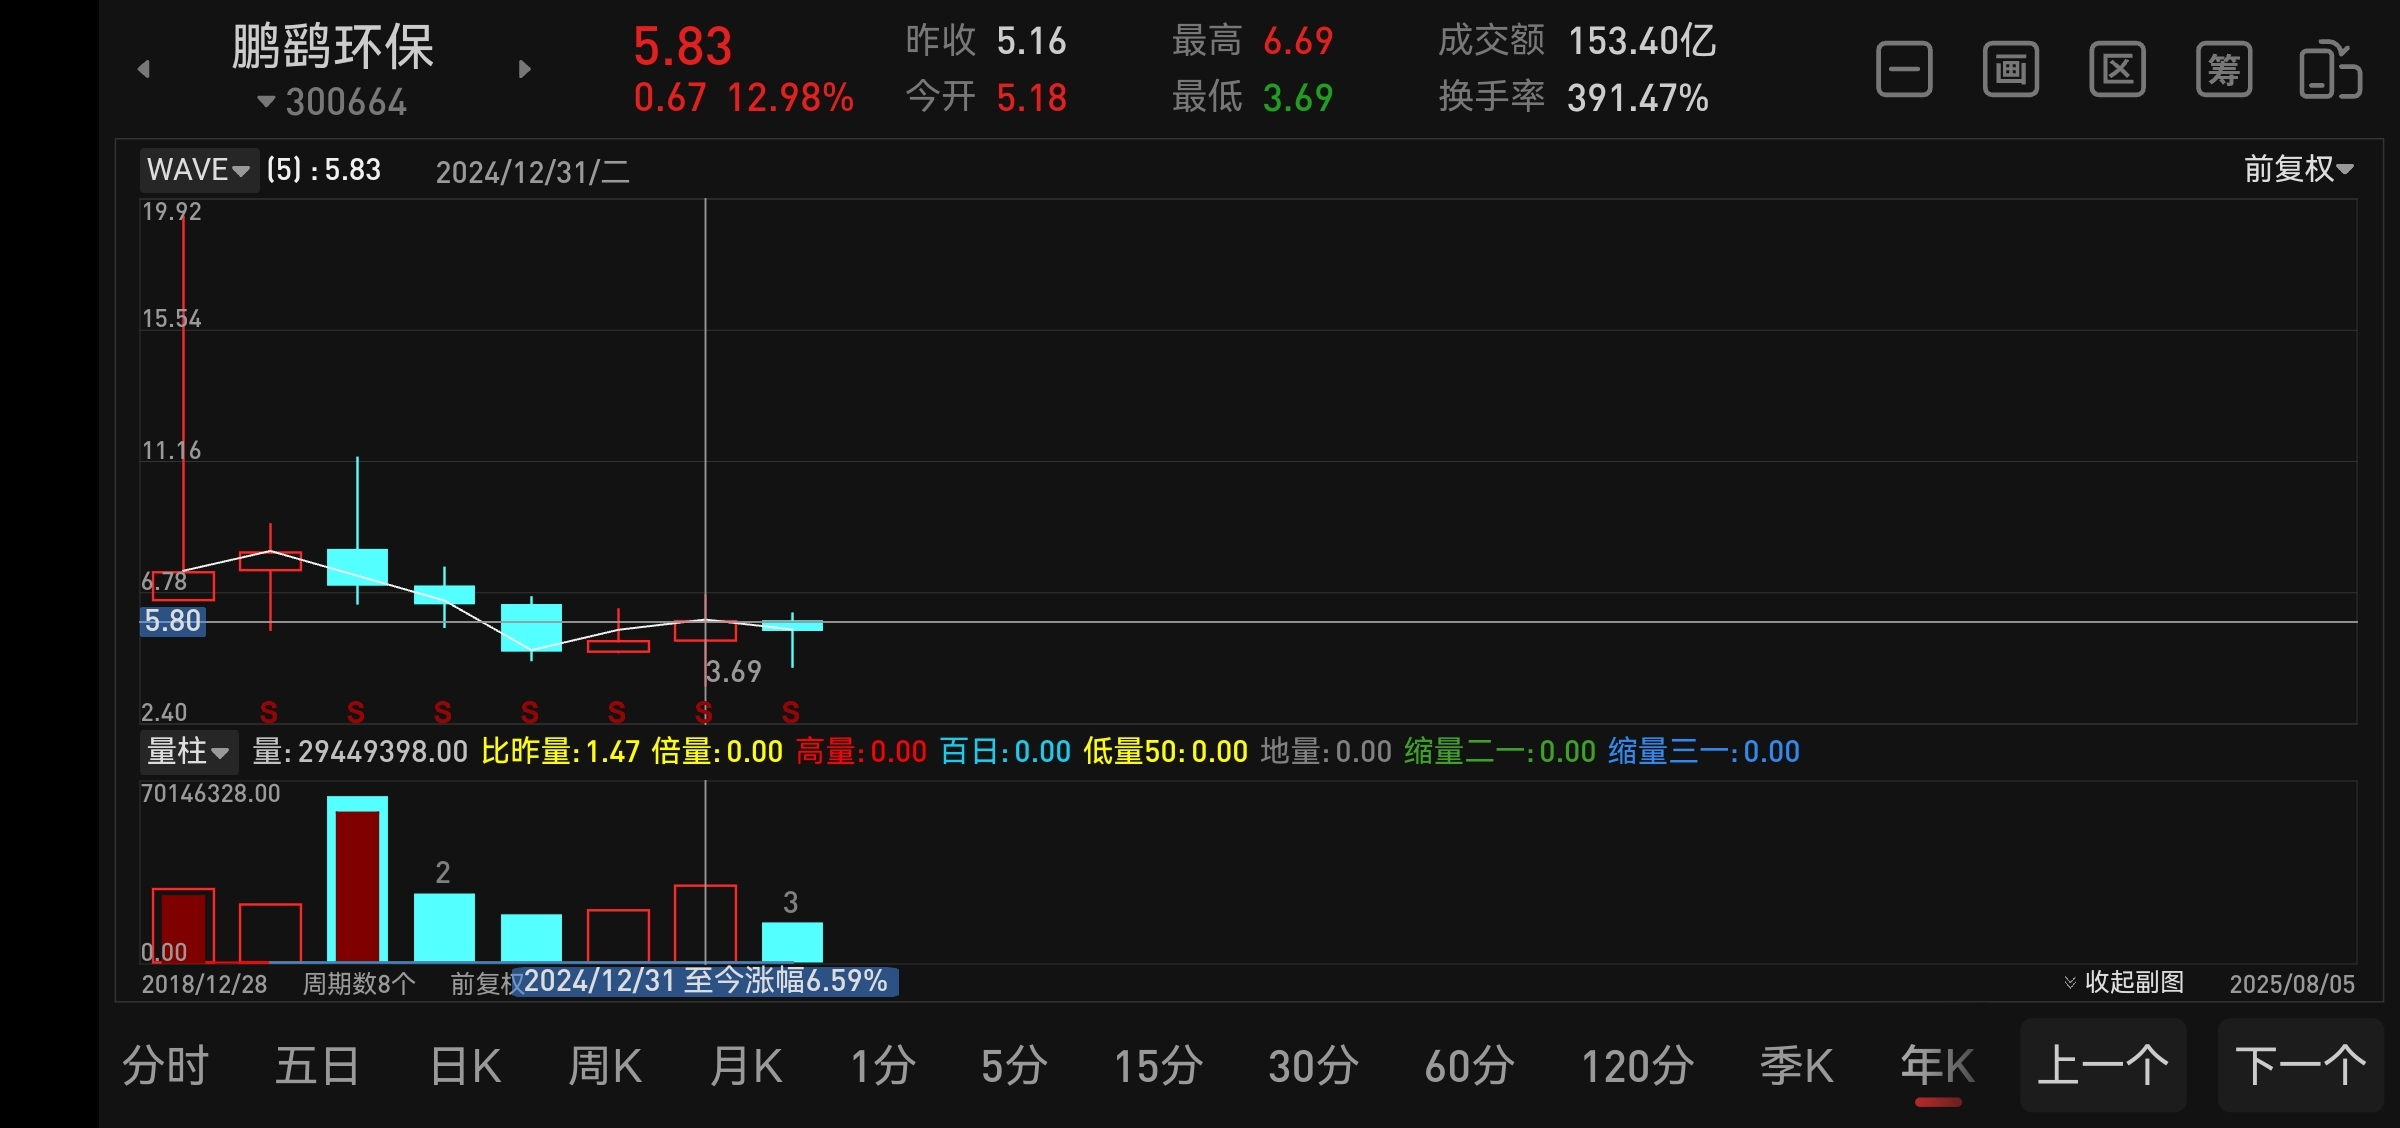Tap the screen rotate device icon

pos(2330,70)
